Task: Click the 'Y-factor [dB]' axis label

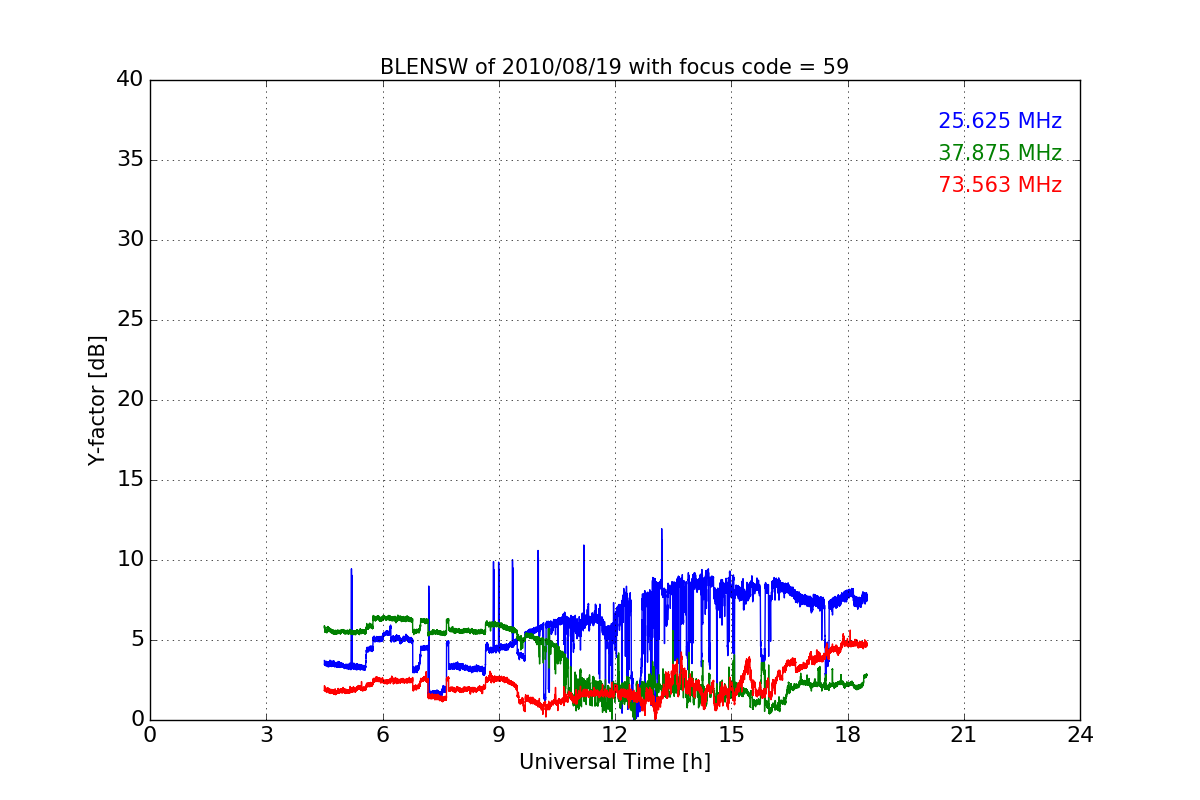Action: click(x=97, y=400)
